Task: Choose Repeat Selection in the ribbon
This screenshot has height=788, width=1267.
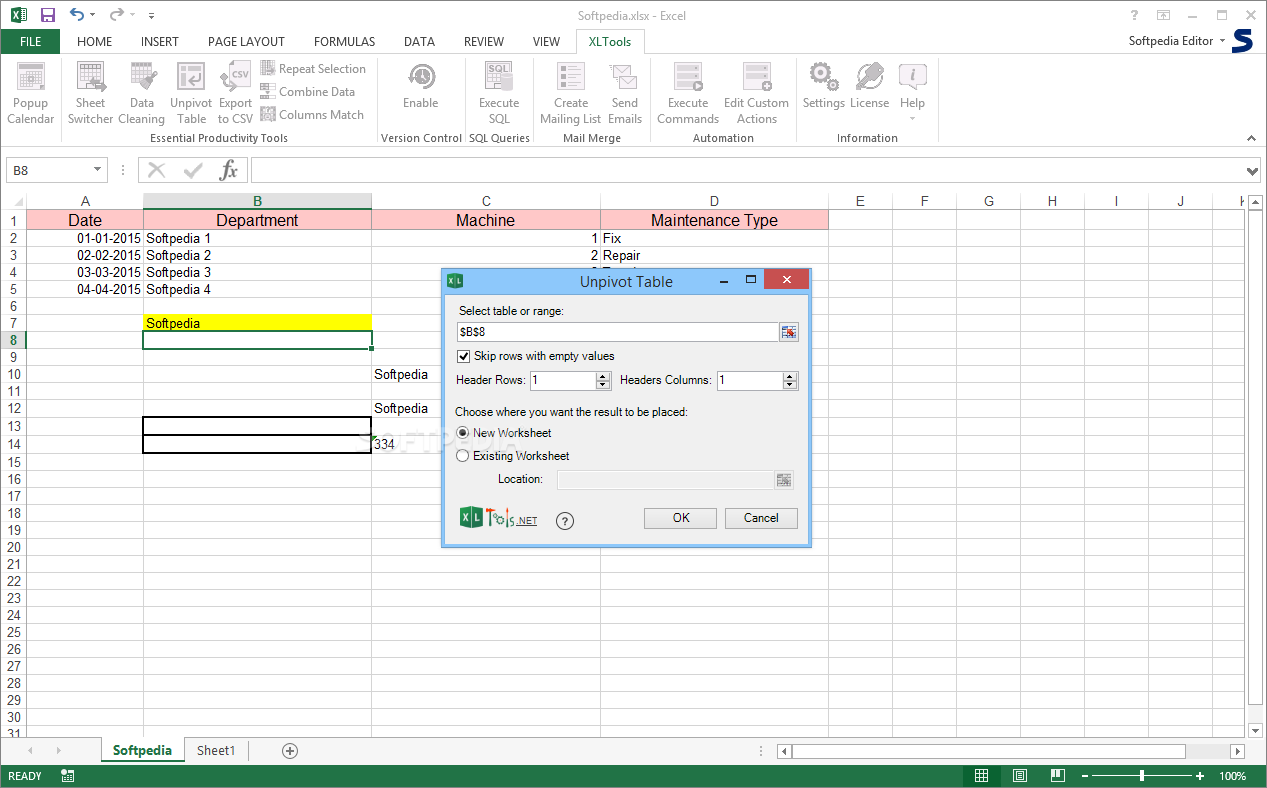Action: point(313,69)
